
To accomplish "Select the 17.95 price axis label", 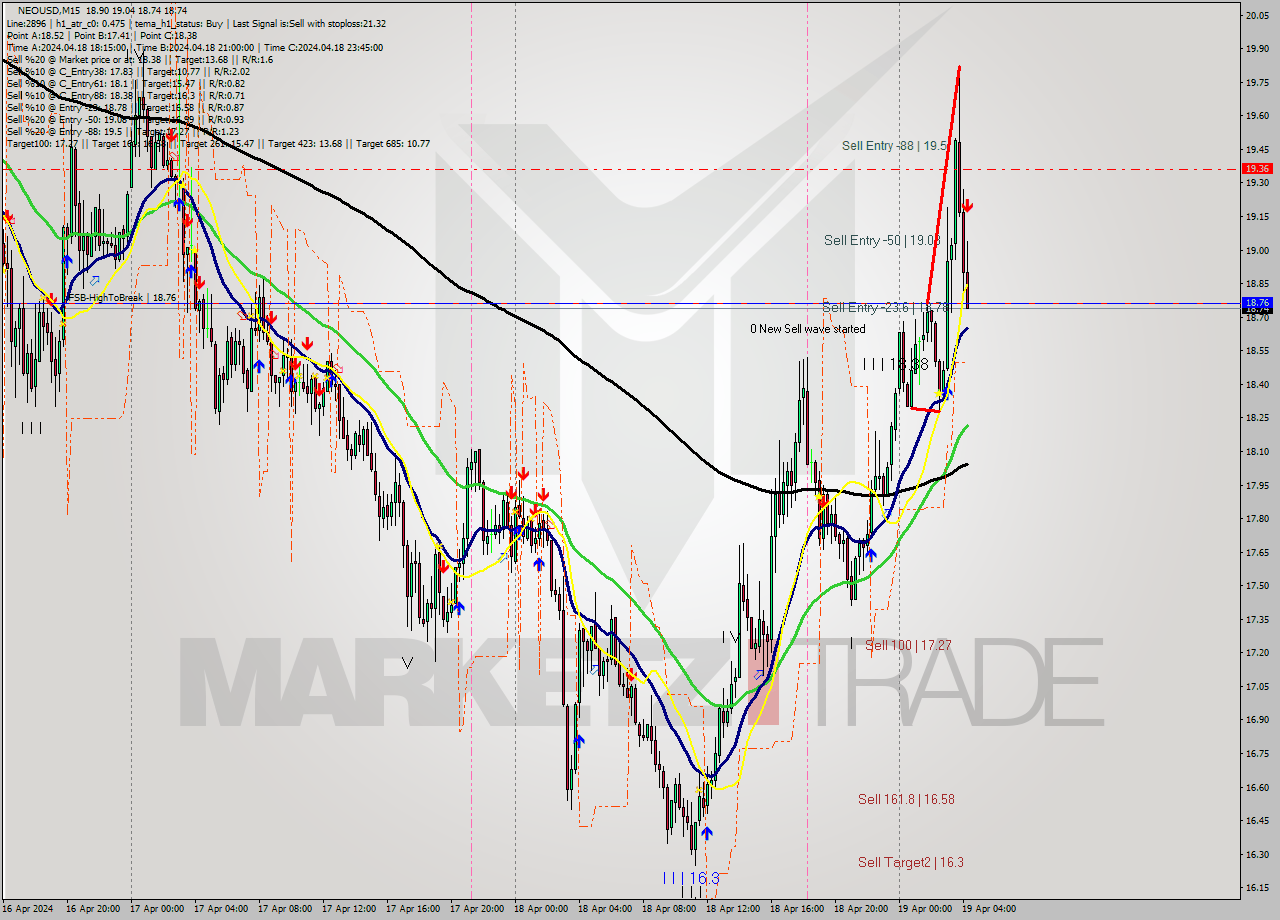I will [1257, 485].
